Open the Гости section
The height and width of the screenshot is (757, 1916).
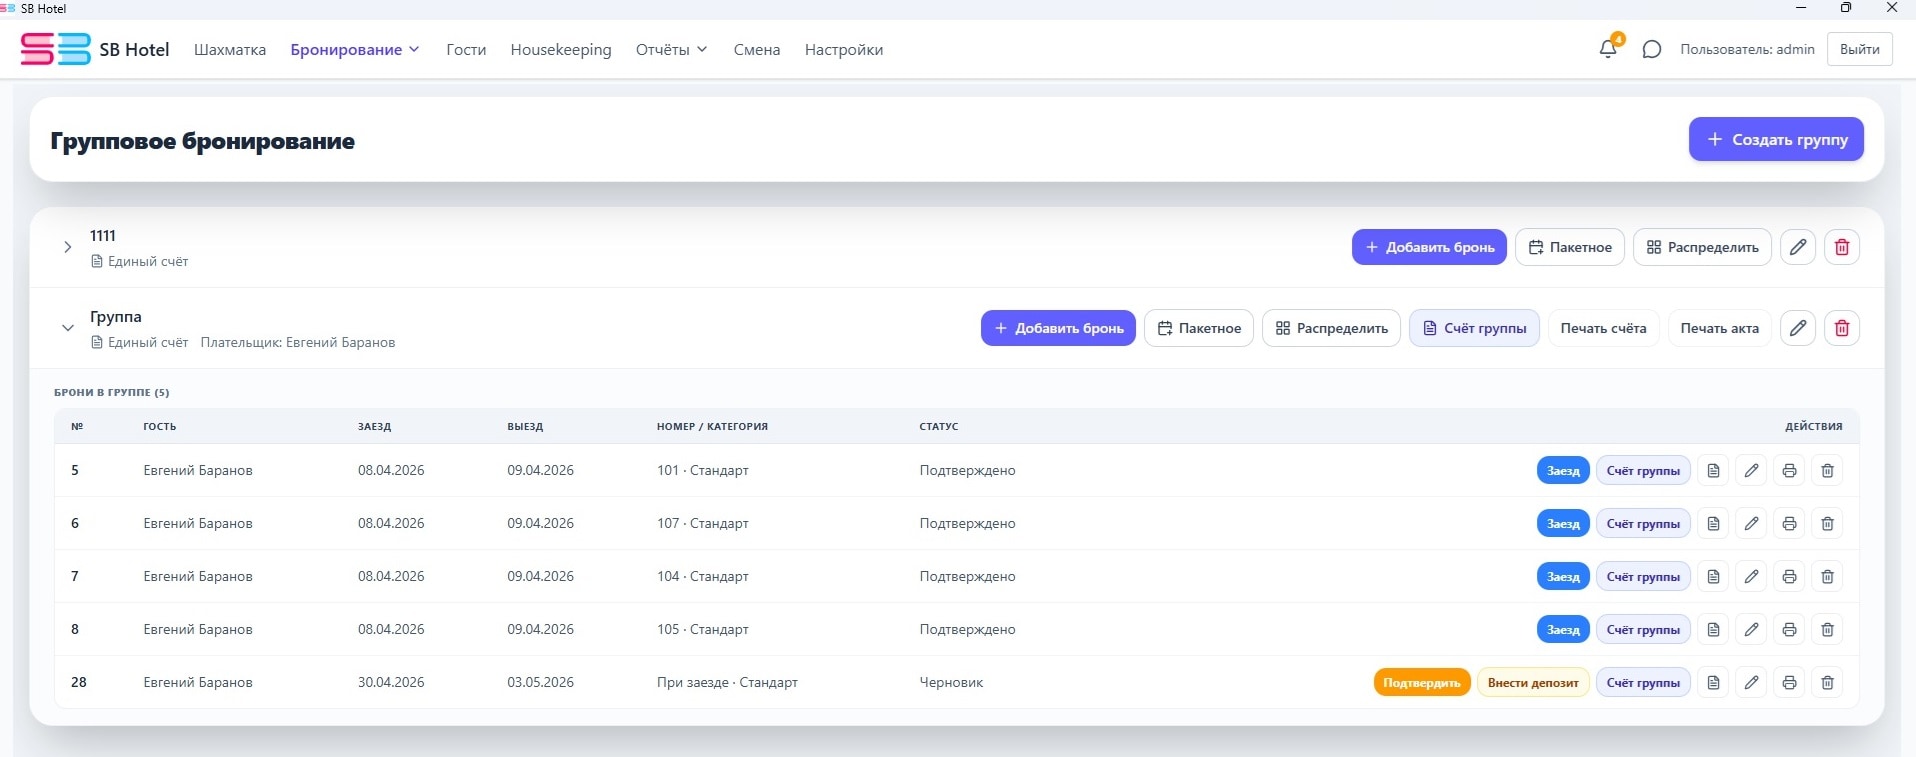point(466,49)
